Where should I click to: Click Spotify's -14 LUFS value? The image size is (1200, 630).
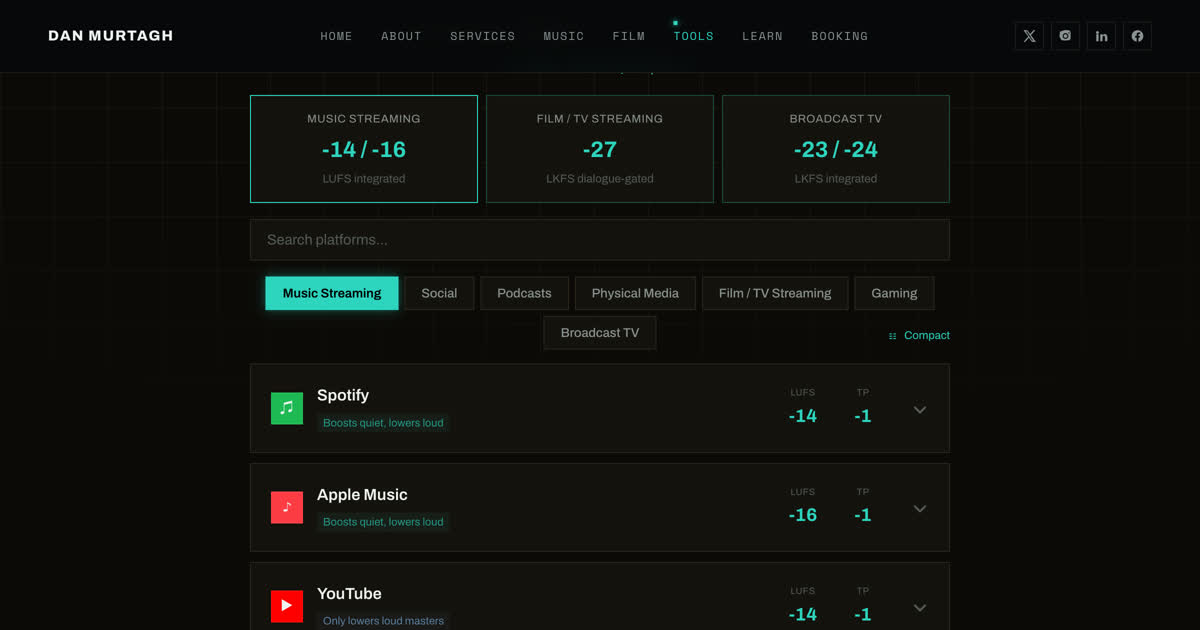(803, 416)
